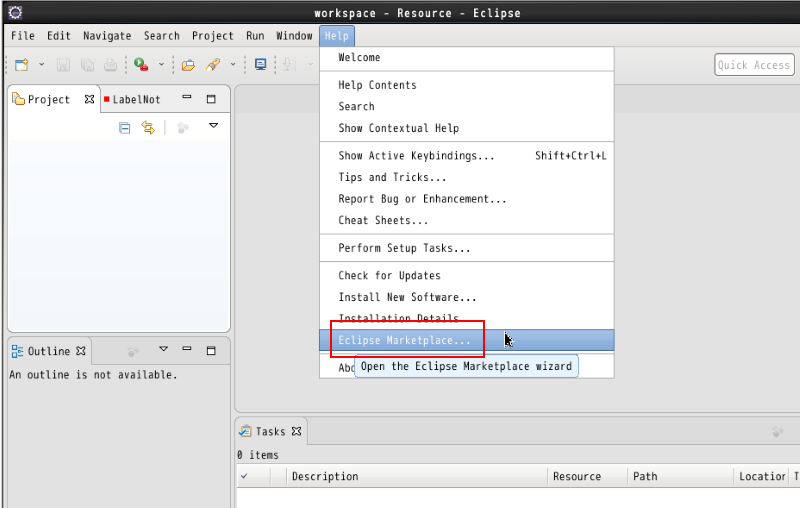Viewport: 800px width, 508px height.
Task: Click the Print toolbar icon
Action: [x=110, y=65]
